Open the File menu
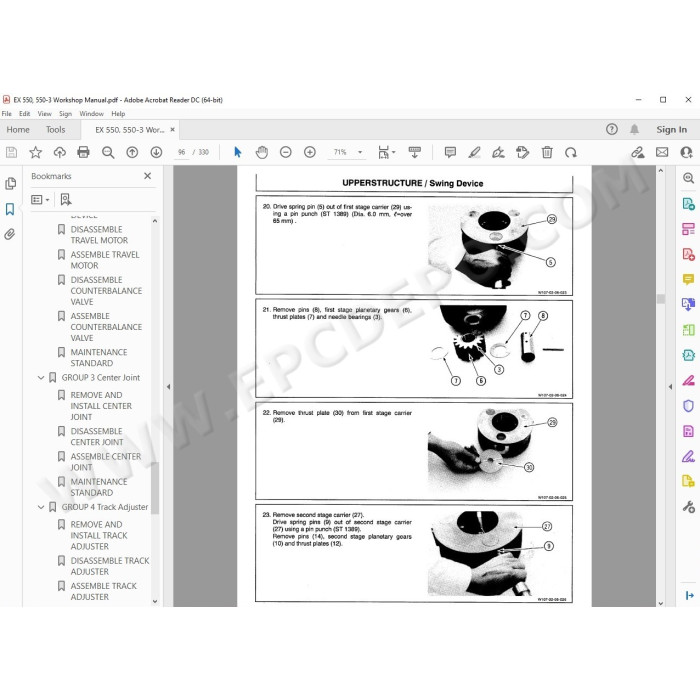Screen dimensions: 700x700 (7, 114)
